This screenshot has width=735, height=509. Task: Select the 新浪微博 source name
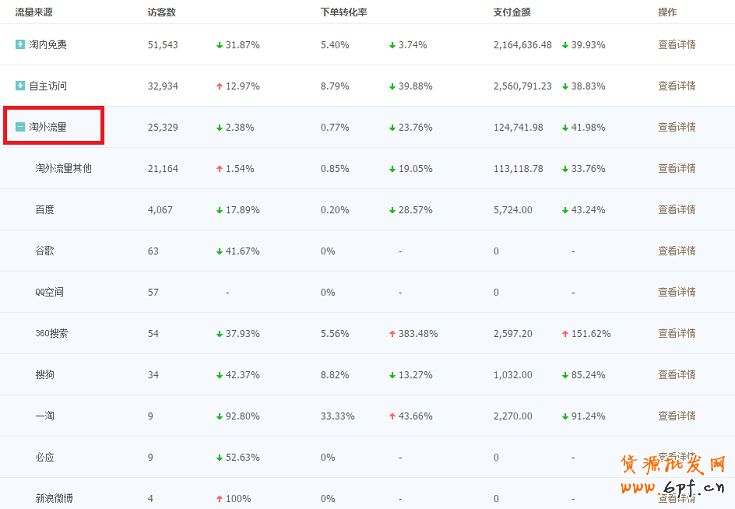pyautogui.click(x=55, y=498)
